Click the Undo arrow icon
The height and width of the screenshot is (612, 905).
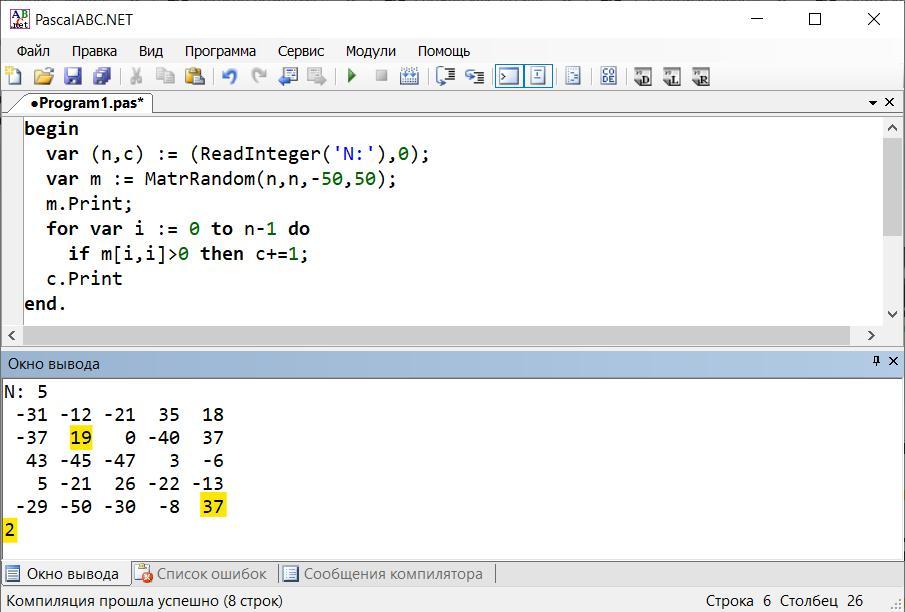[229, 76]
